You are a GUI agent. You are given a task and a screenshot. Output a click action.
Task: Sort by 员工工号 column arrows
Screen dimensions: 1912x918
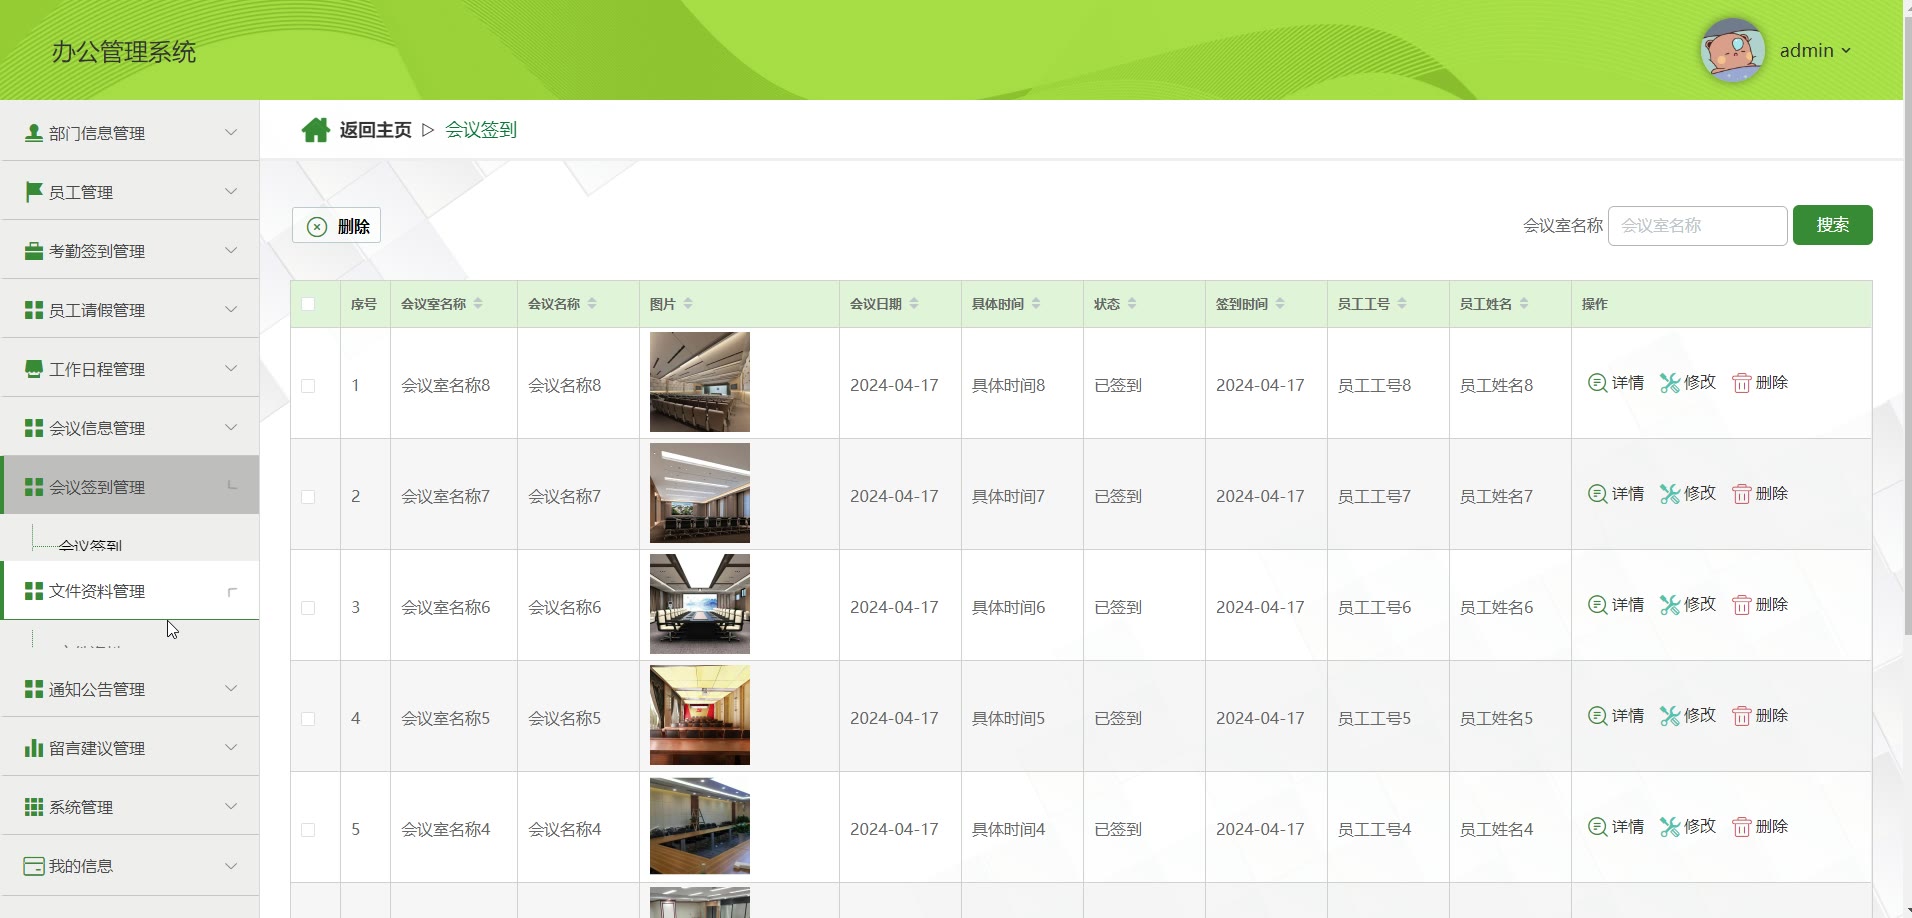tap(1402, 304)
